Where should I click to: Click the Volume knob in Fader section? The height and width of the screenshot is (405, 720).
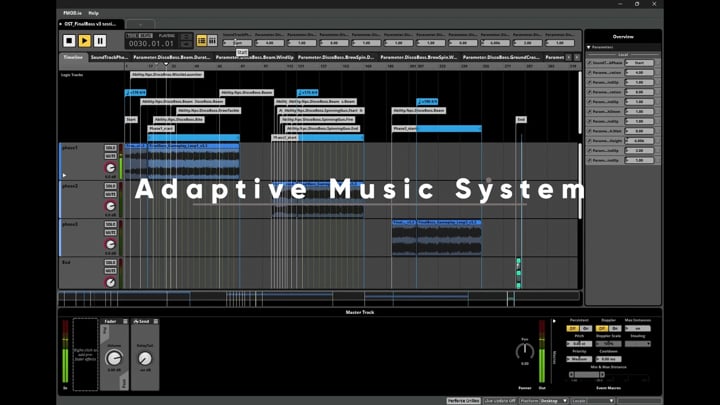click(114, 358)
